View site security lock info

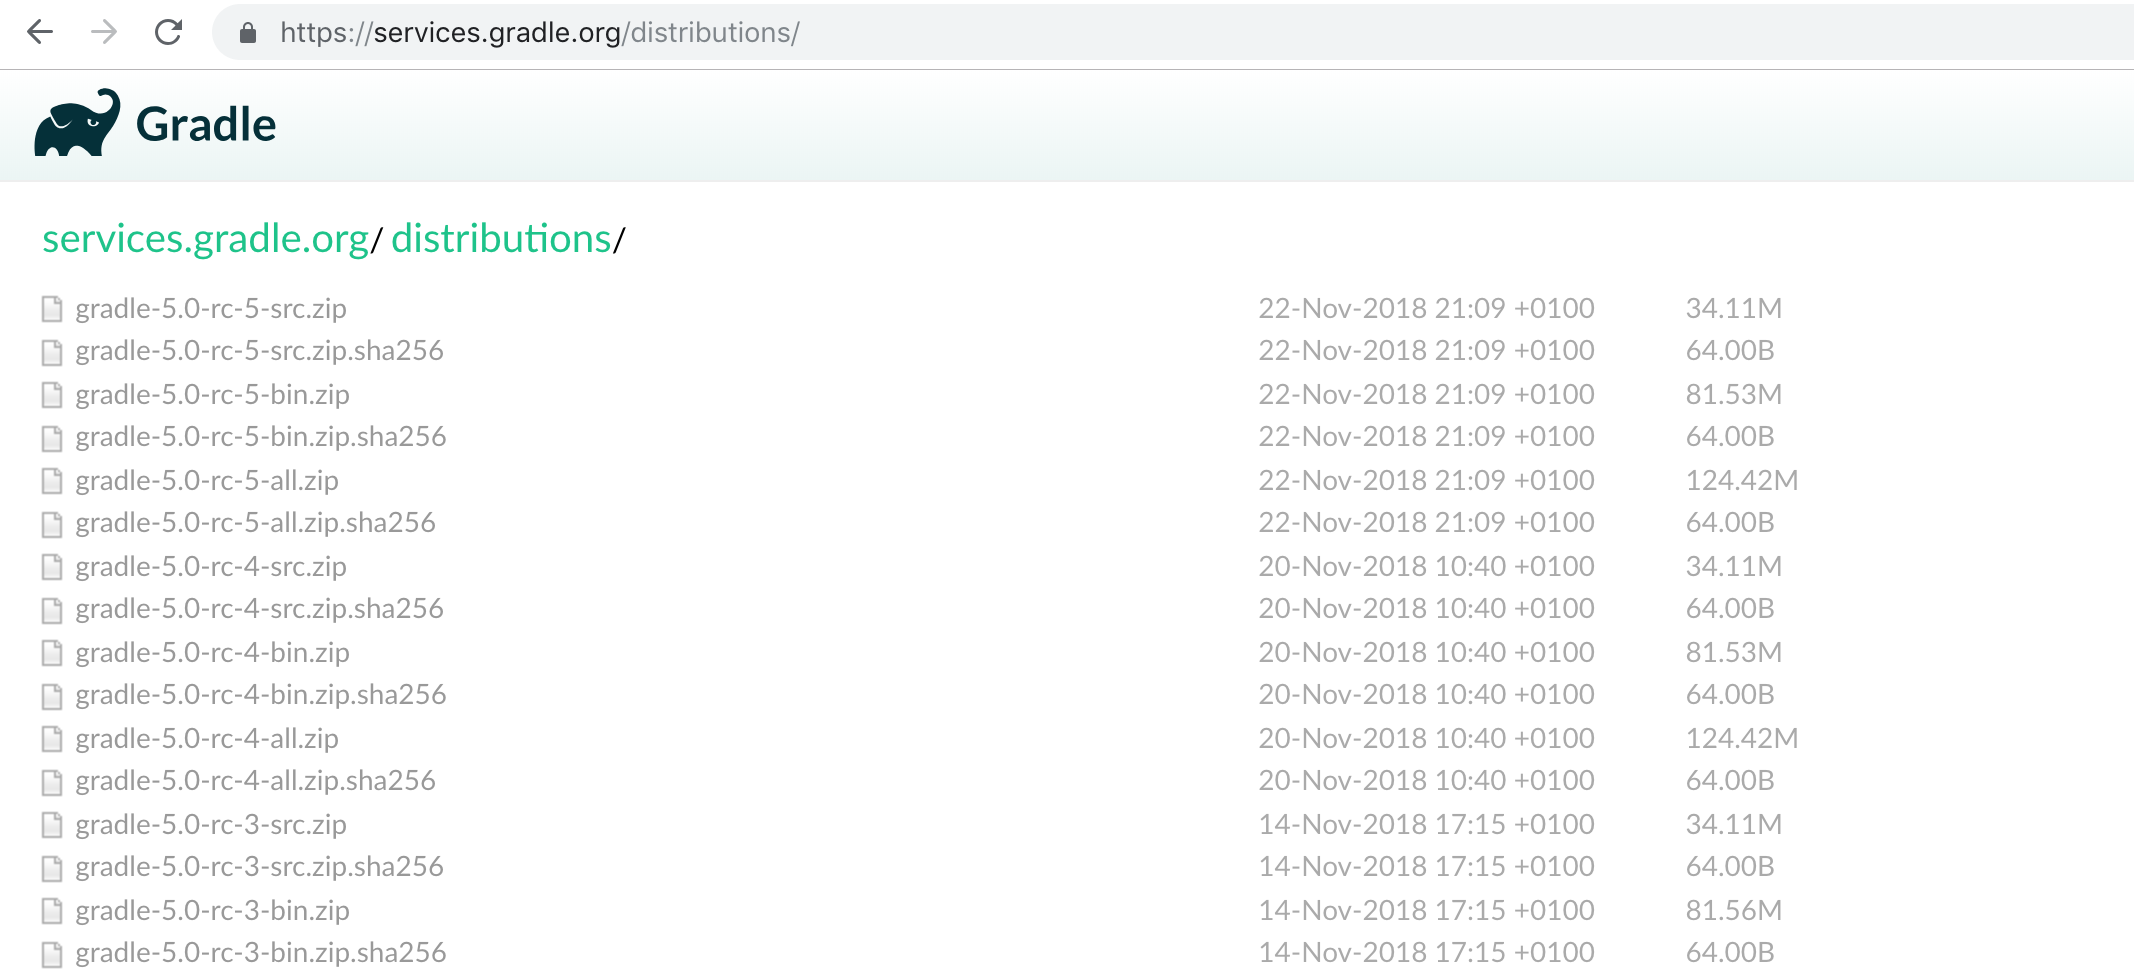tap(248, 33)
